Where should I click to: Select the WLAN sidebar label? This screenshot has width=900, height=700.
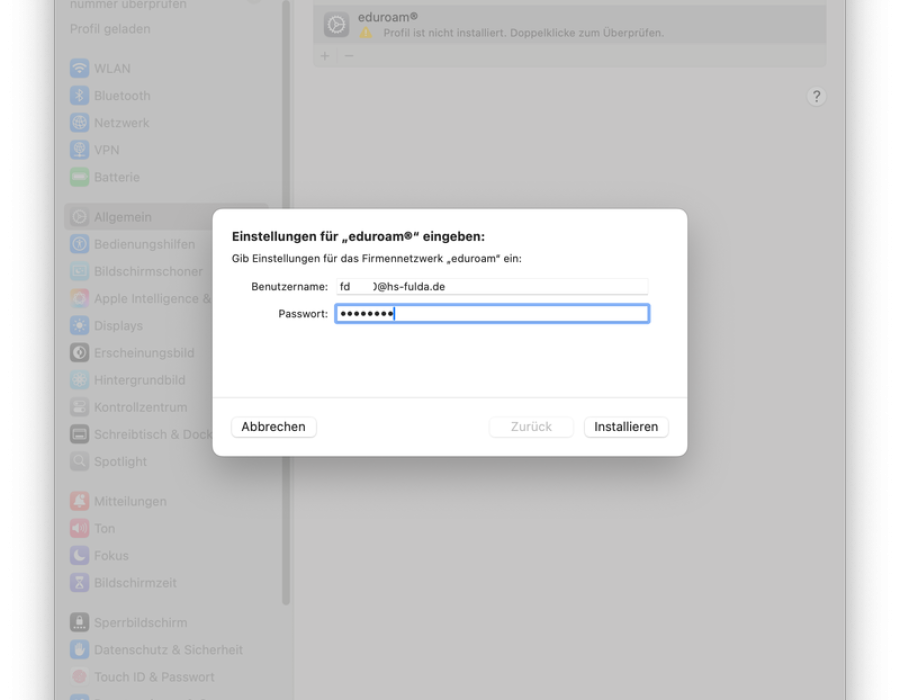[x=112, y=68]
